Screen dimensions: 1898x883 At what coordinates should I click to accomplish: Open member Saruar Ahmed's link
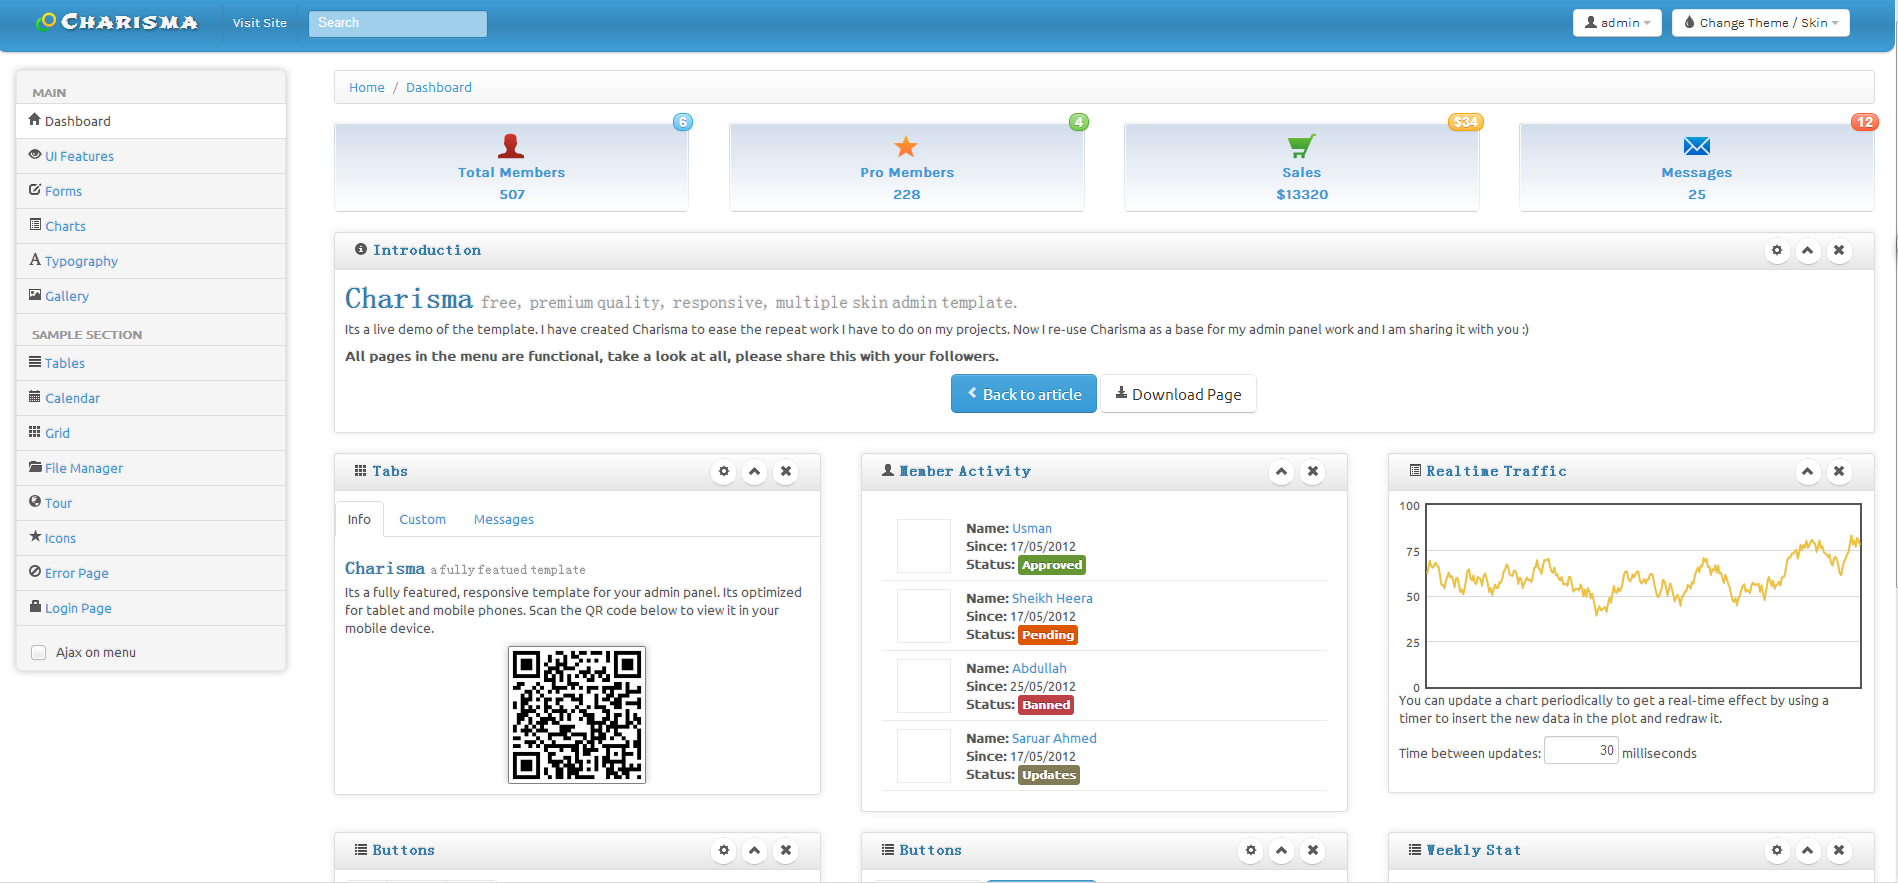tap(1054, 739)
